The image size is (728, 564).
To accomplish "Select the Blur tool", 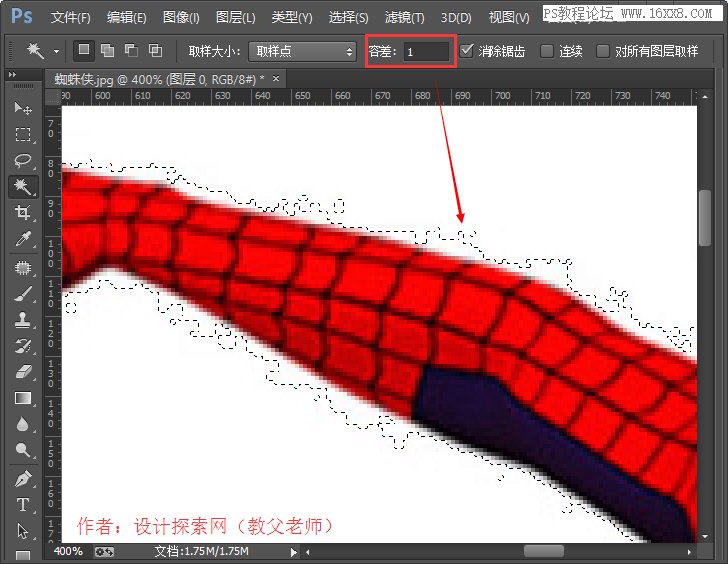I will click(x=23, y=424).
